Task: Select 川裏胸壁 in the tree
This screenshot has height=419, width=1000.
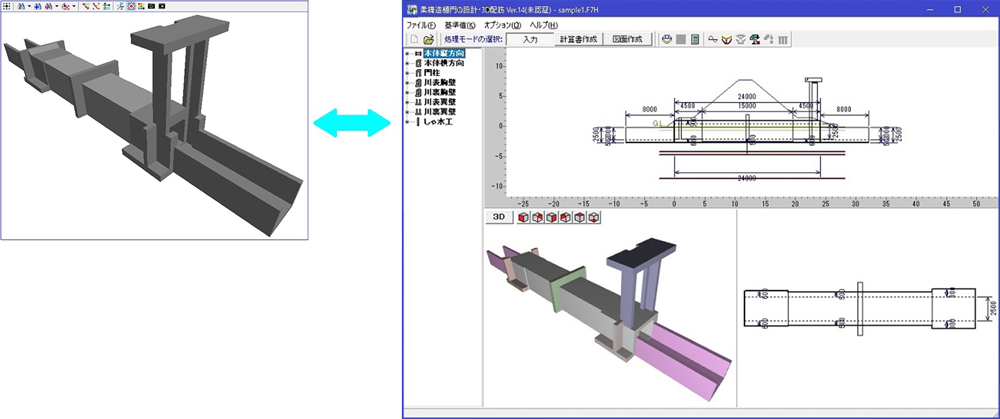Action: tap(439, 92)
